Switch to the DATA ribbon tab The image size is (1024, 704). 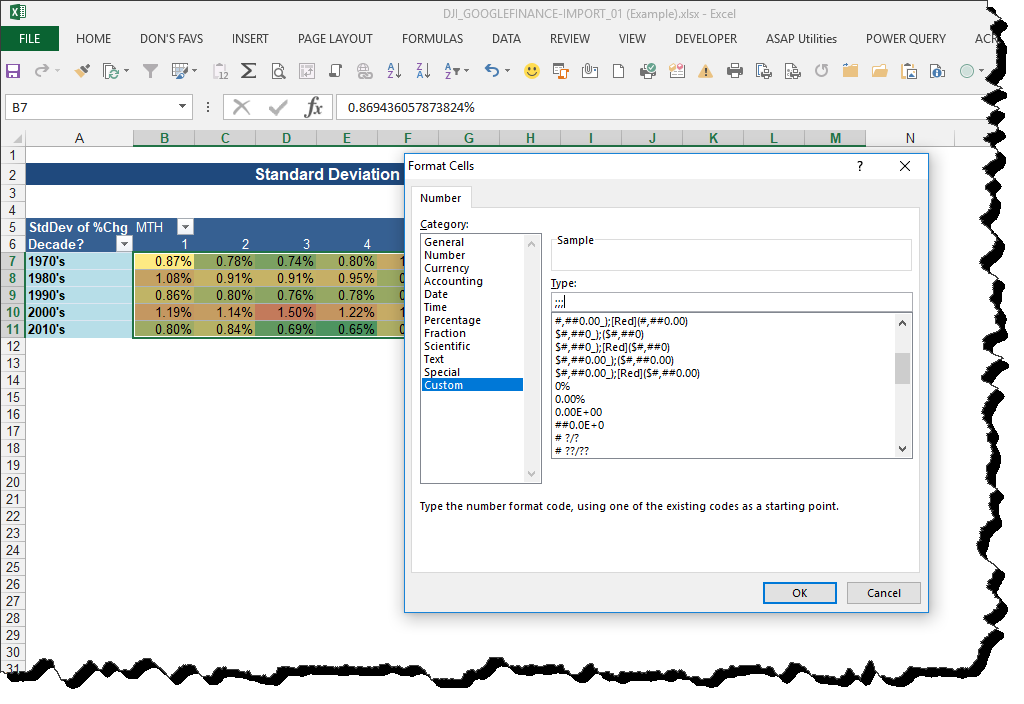click(x=506, y=39)
